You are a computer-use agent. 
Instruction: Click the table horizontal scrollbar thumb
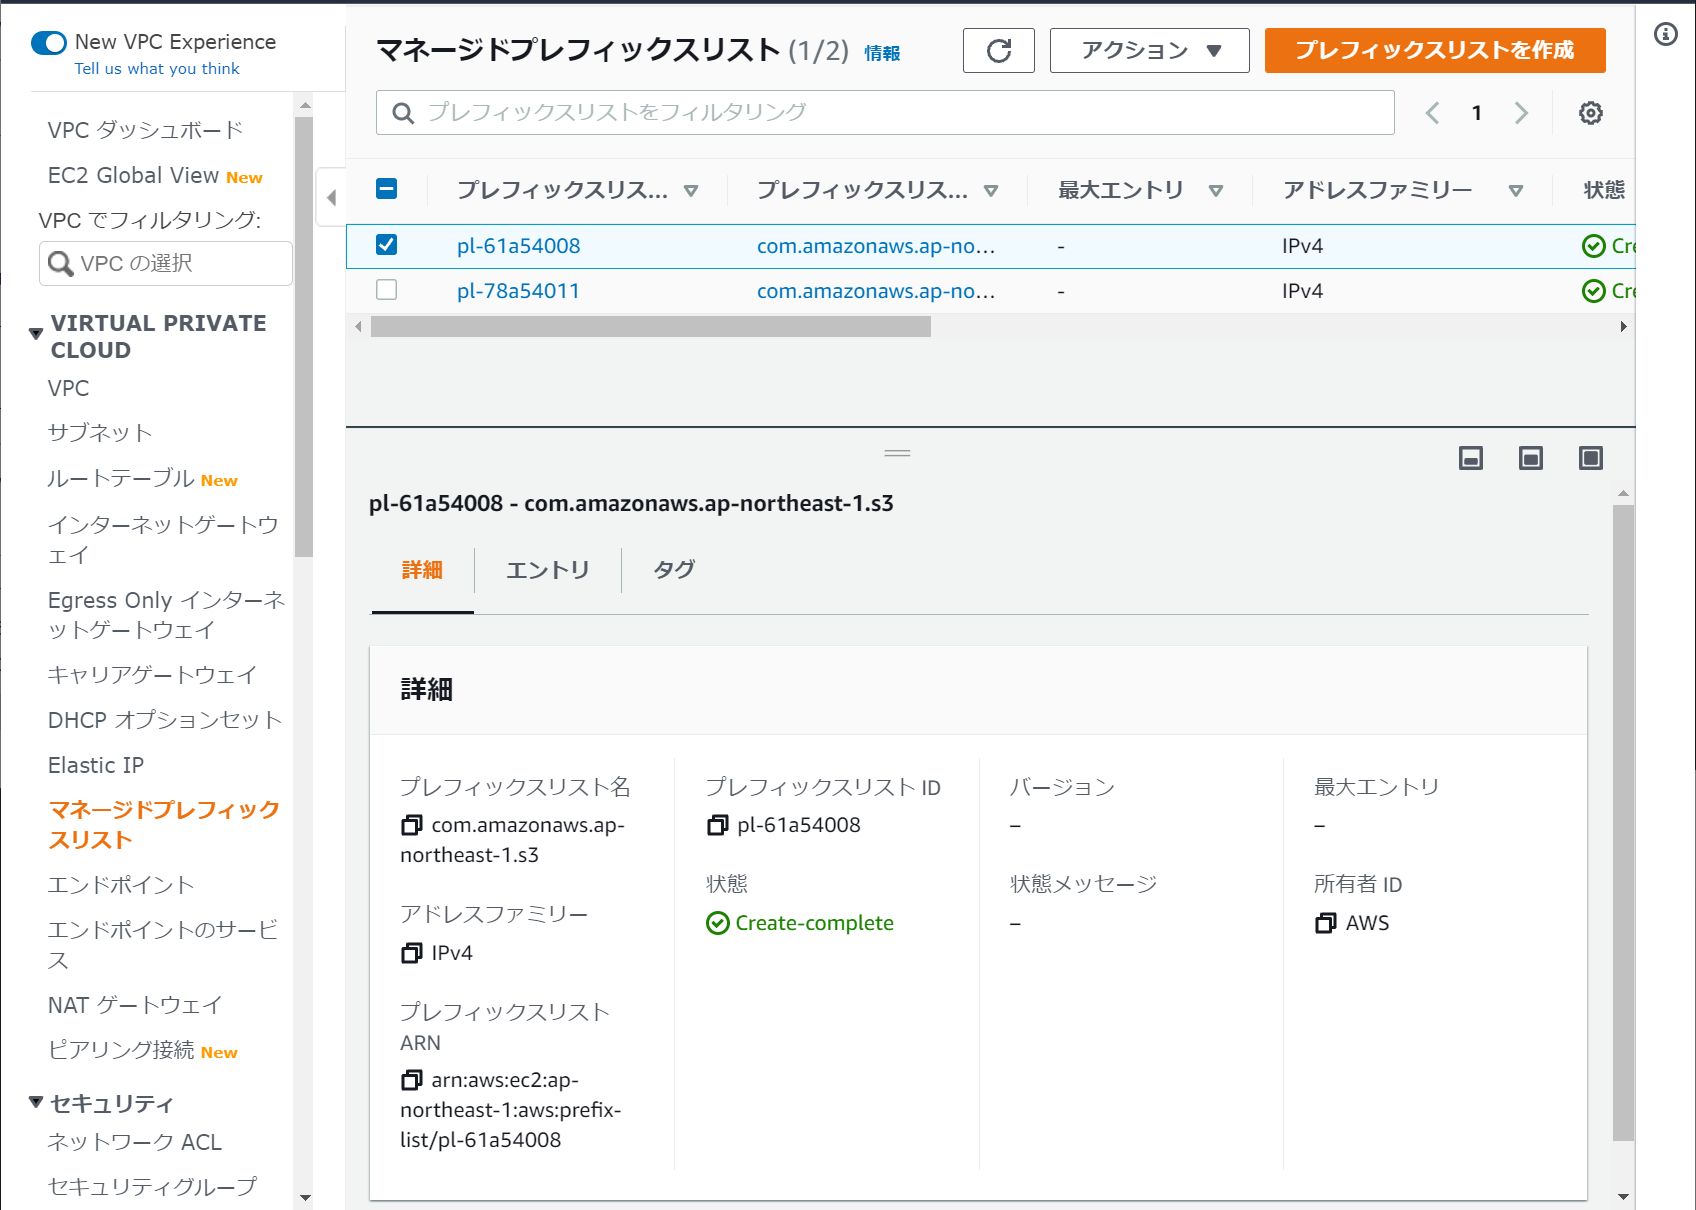pos(650,327)
